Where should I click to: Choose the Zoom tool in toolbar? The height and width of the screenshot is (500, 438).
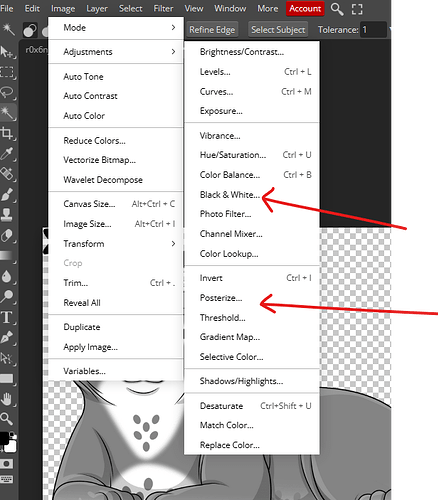(x=7, y=418)
